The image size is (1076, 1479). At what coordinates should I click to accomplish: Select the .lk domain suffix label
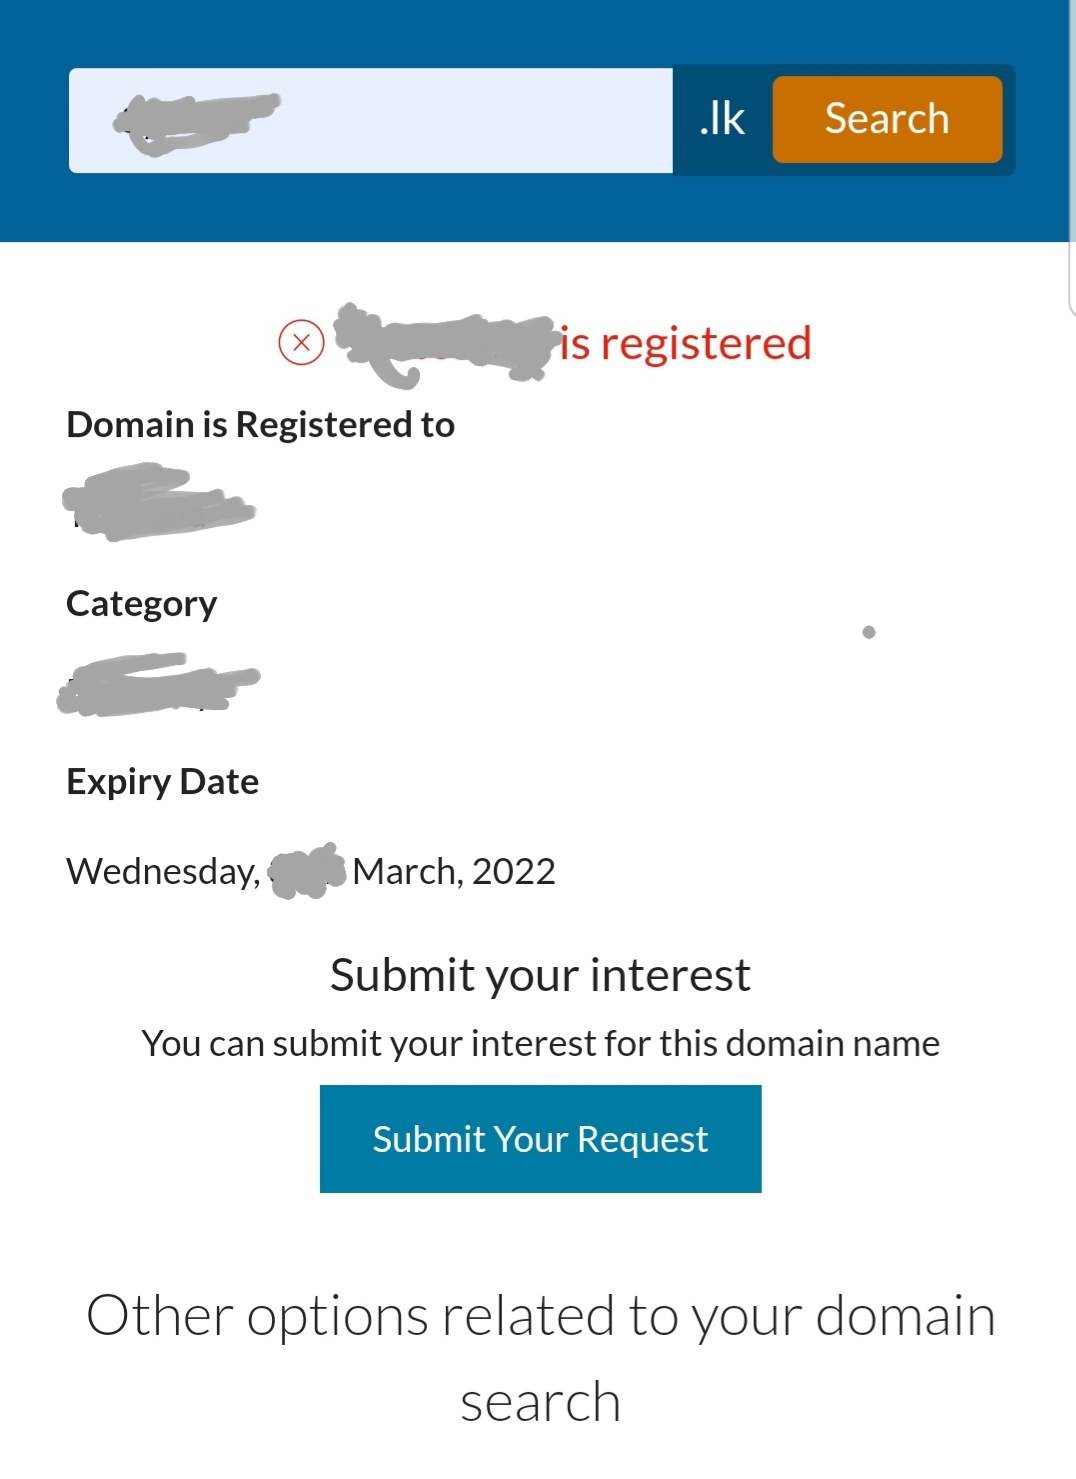coord(722,119)
